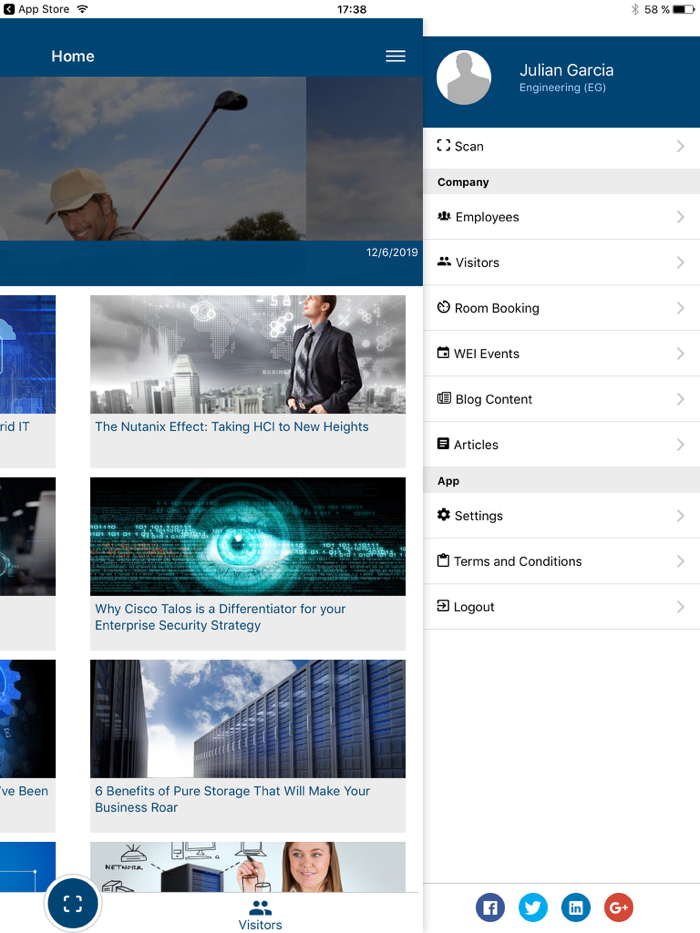Open the Google Plus social icon
The height and width of the screenshot is (933, 700).
click(x=618, y=907)
